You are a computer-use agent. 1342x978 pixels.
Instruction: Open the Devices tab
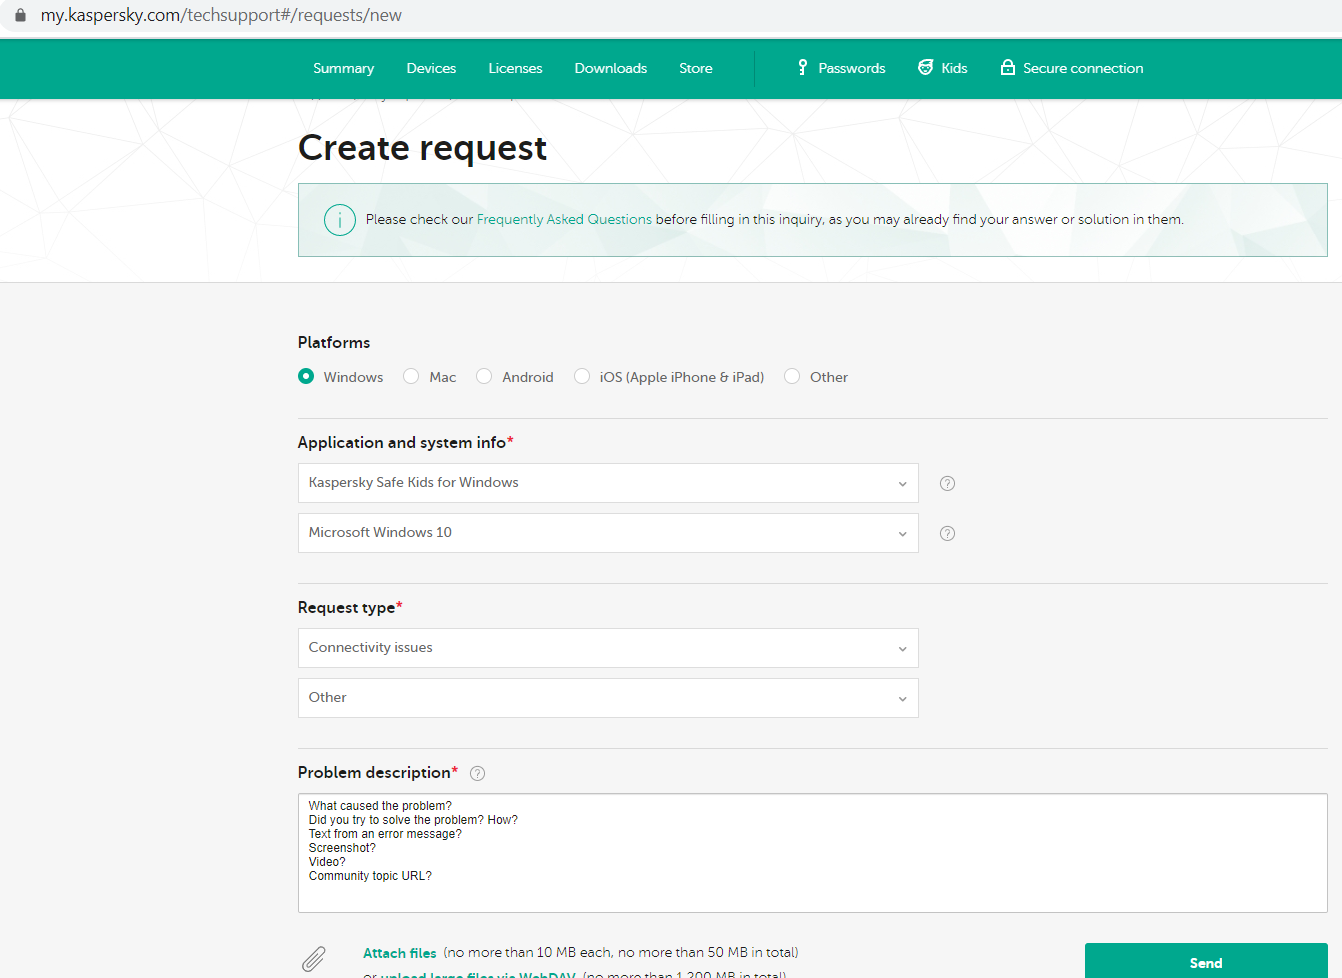pyautogui.click(x=431, y=68)
